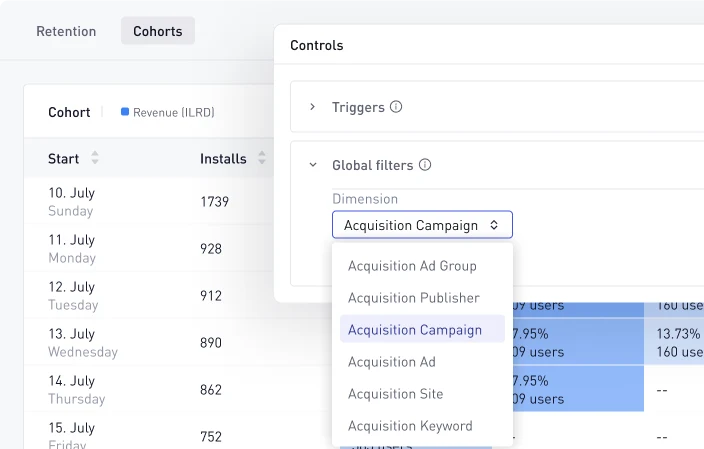Sort by Start column arrows icon
Viewport: 704px width, 449px height.
coord(95,158)
